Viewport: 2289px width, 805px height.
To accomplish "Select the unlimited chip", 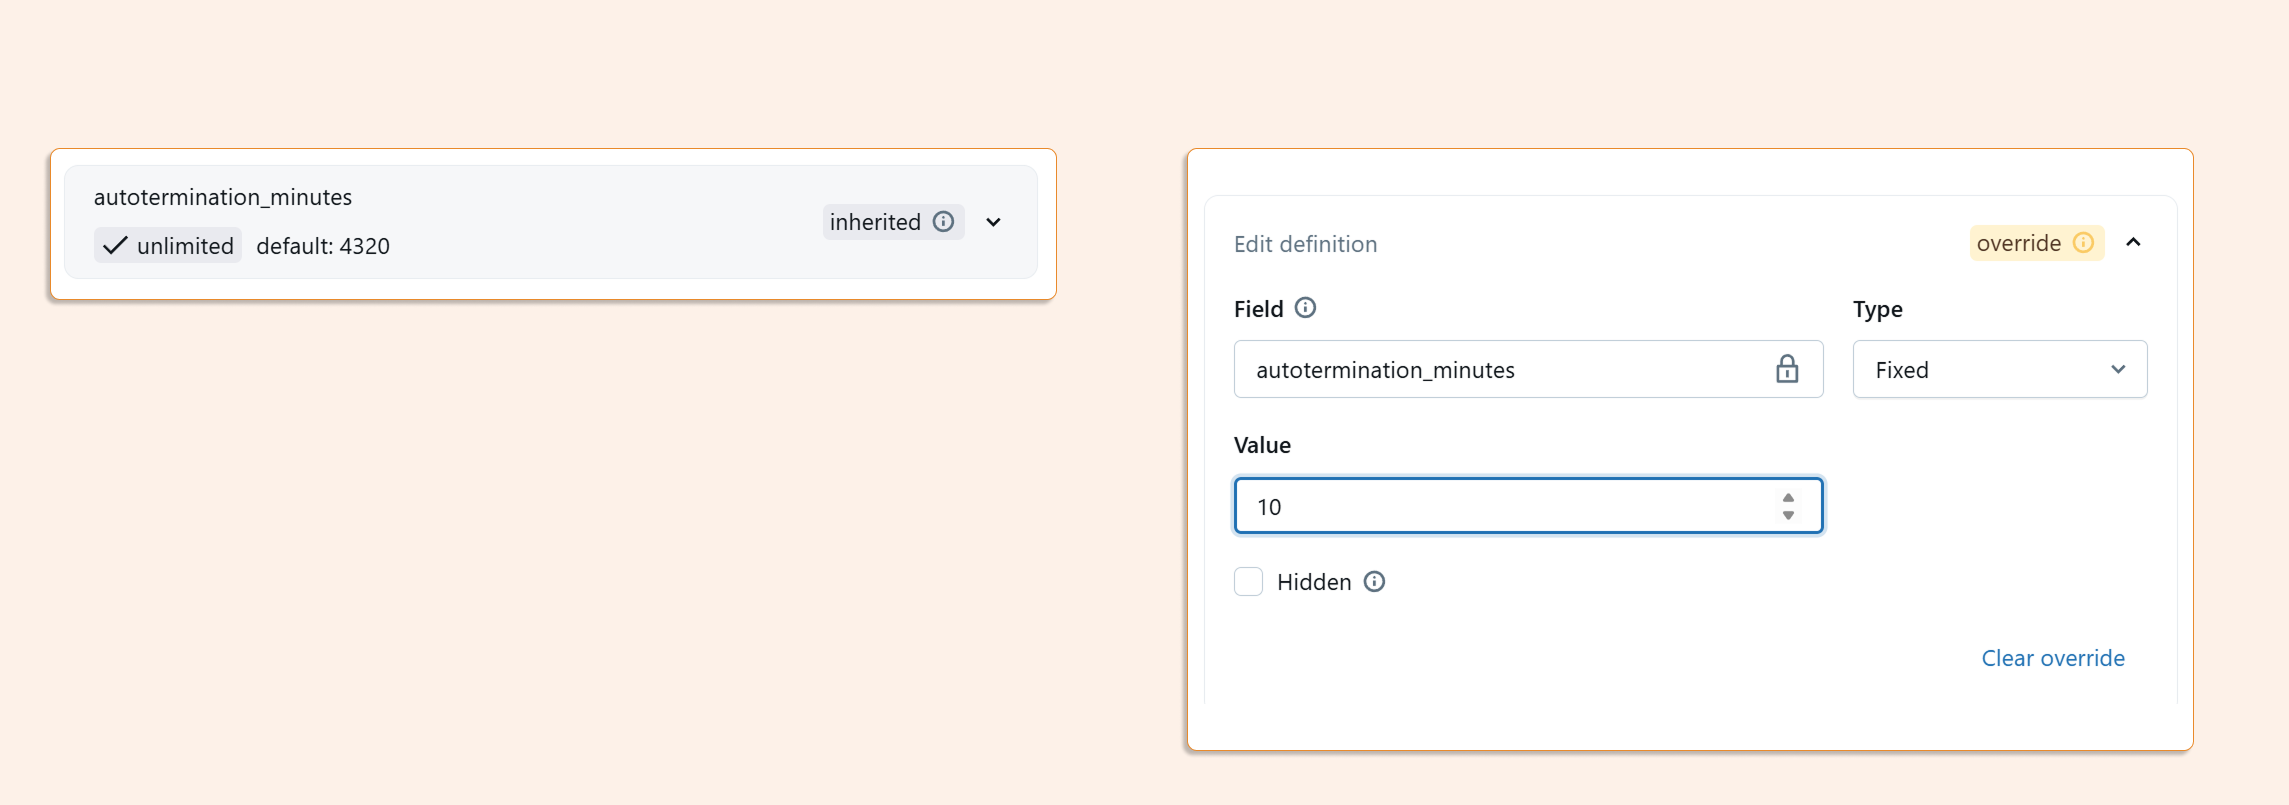I will (168, 245).
